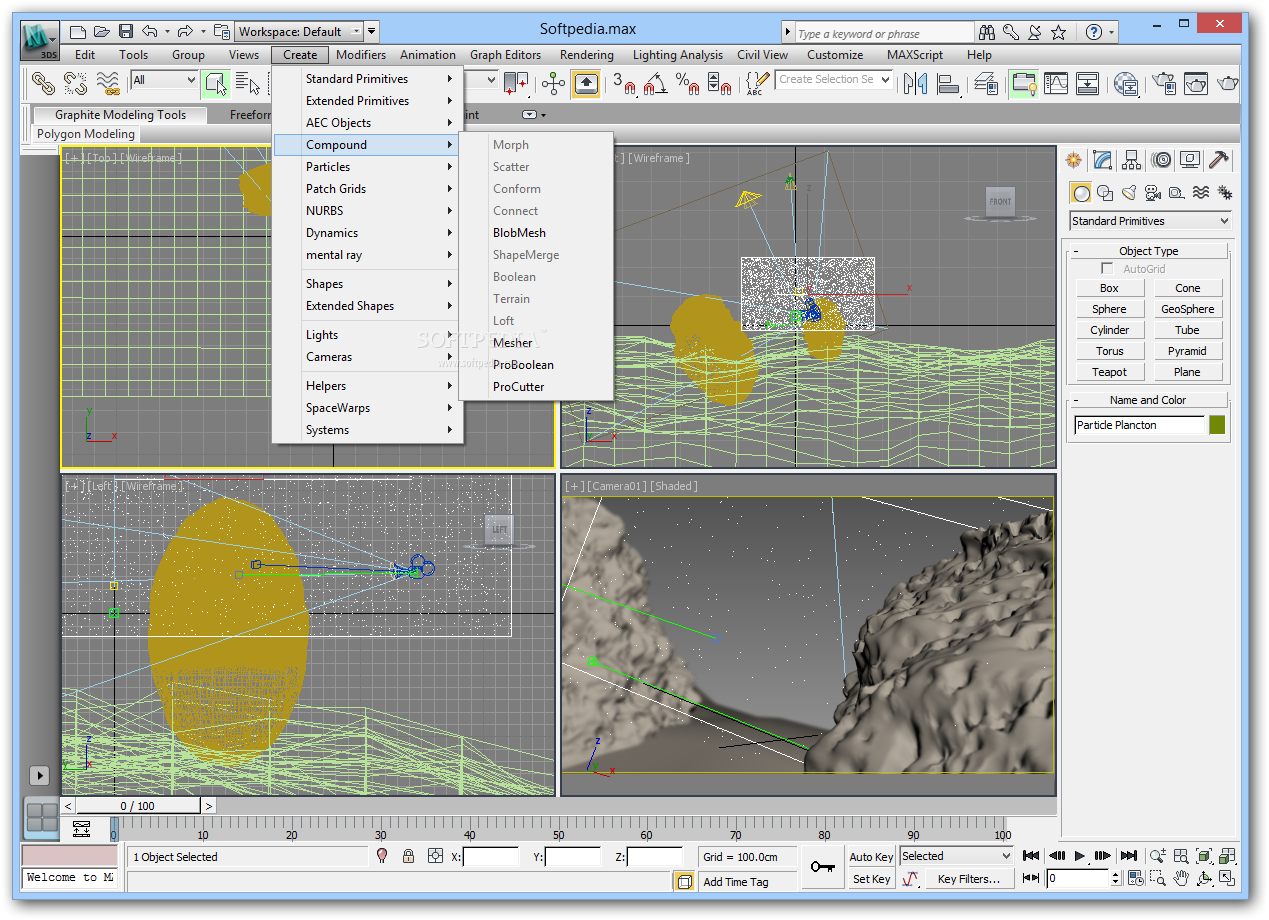Select the Space Warps category icon
The width and height of the screenshot is (1269, 920).
point(1201,193)
